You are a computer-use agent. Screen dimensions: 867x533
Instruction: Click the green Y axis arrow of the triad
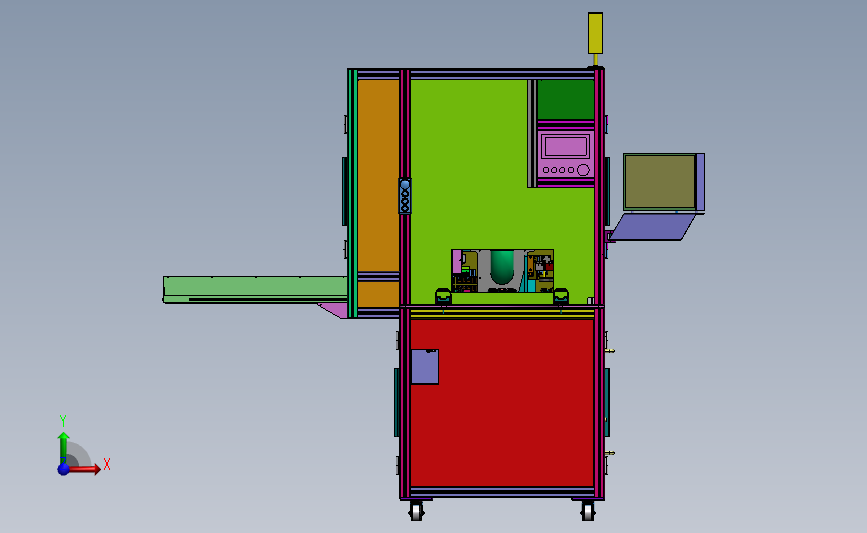[x=64, y=448]
